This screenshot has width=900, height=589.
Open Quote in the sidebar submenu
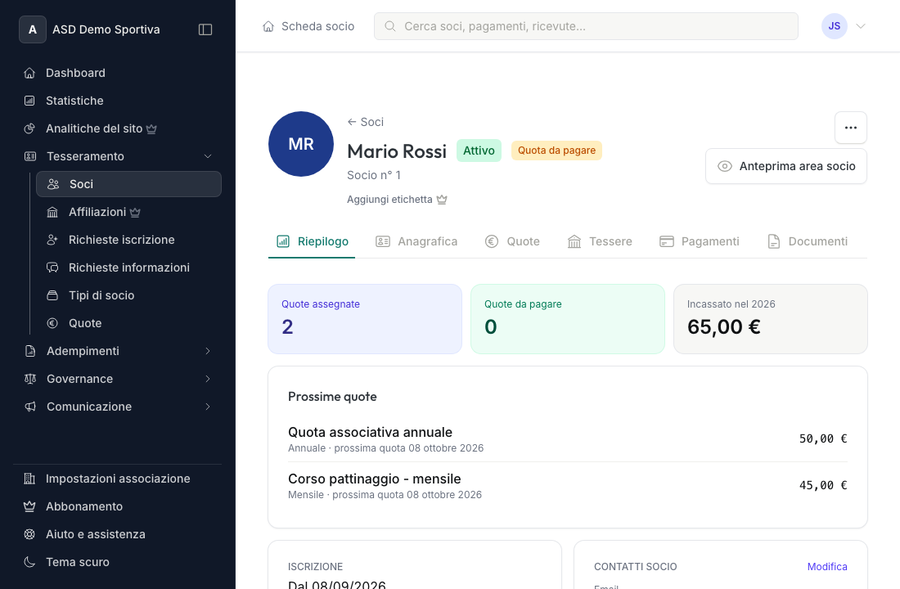129,323
